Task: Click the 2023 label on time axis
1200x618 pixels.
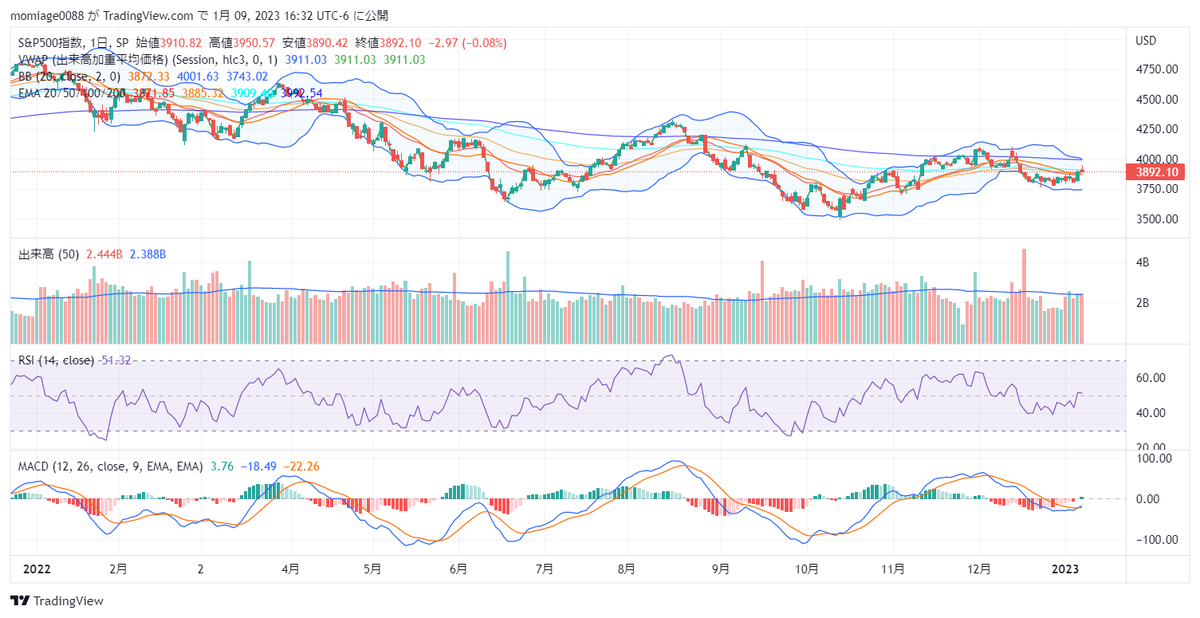Action: (1066, 568)
